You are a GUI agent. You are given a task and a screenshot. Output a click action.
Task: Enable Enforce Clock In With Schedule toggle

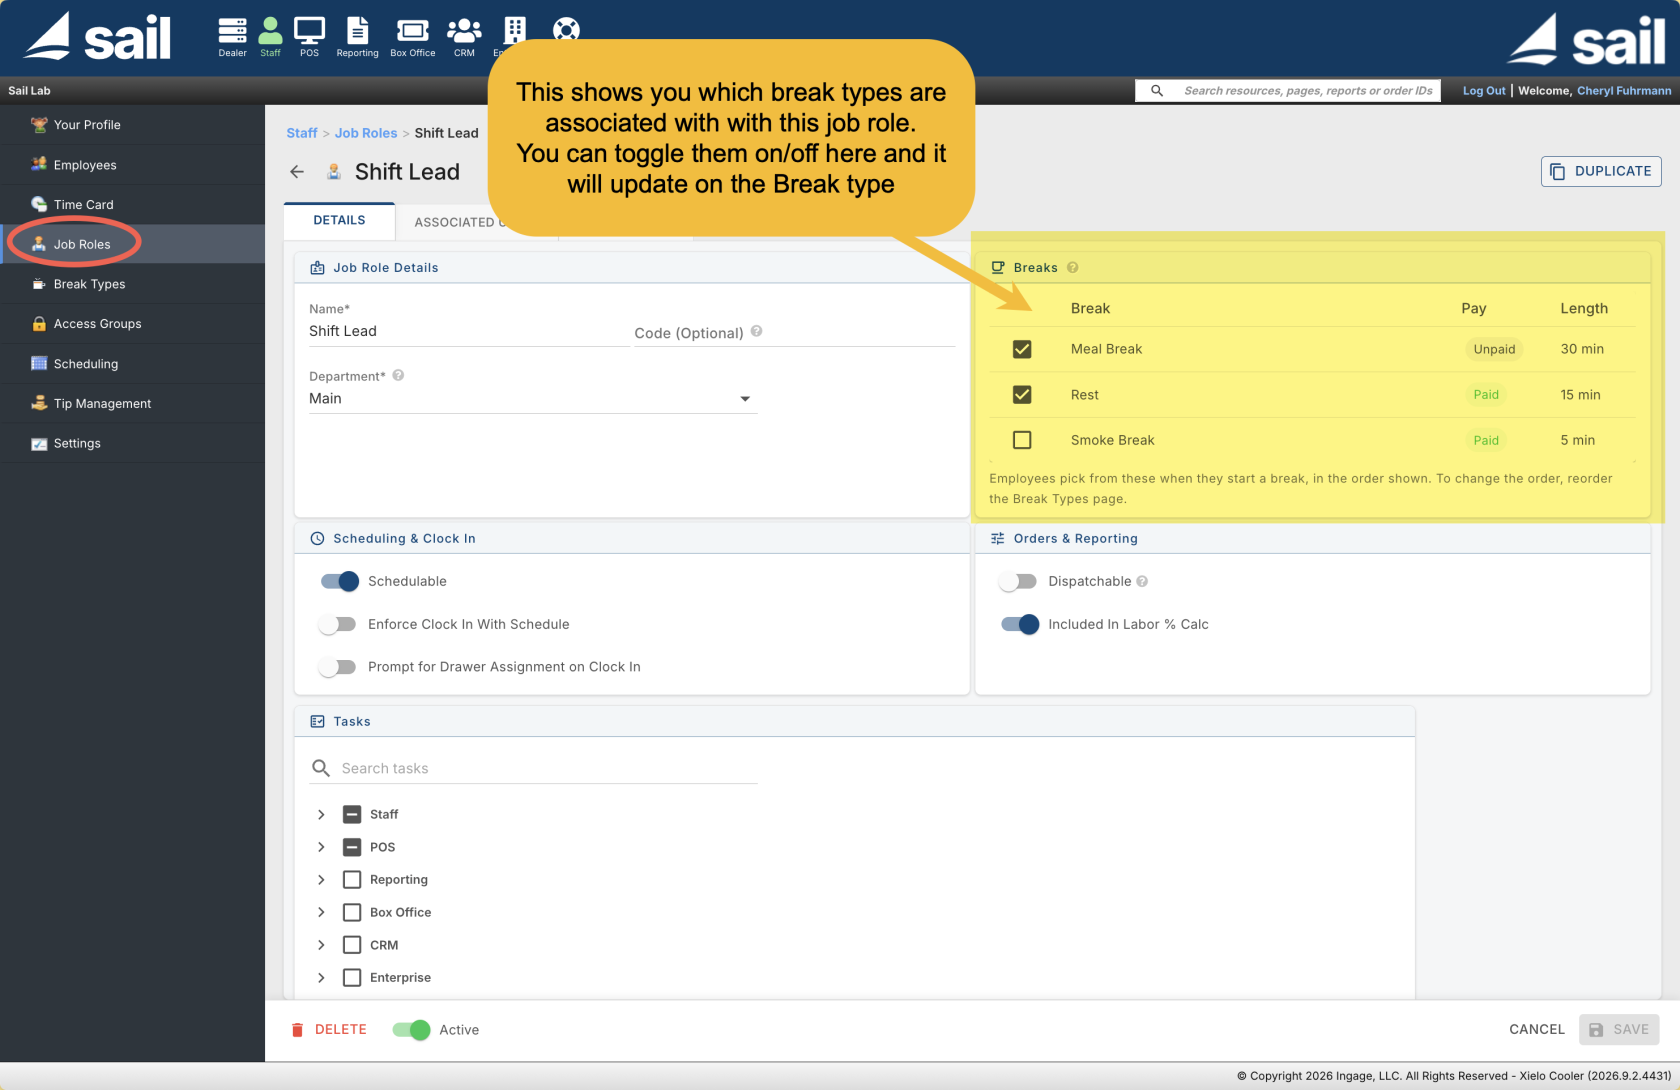click(337, 624)
